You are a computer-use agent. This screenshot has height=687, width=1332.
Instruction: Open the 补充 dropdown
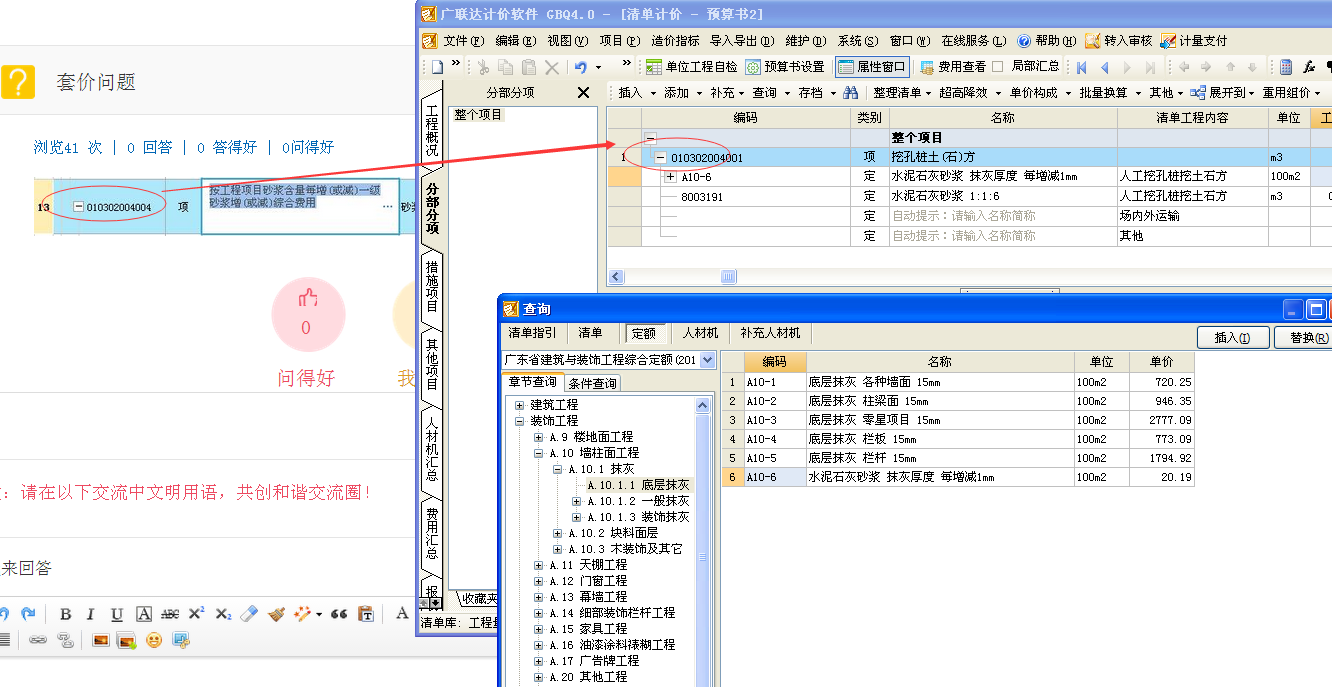click(x=727, y=92)
